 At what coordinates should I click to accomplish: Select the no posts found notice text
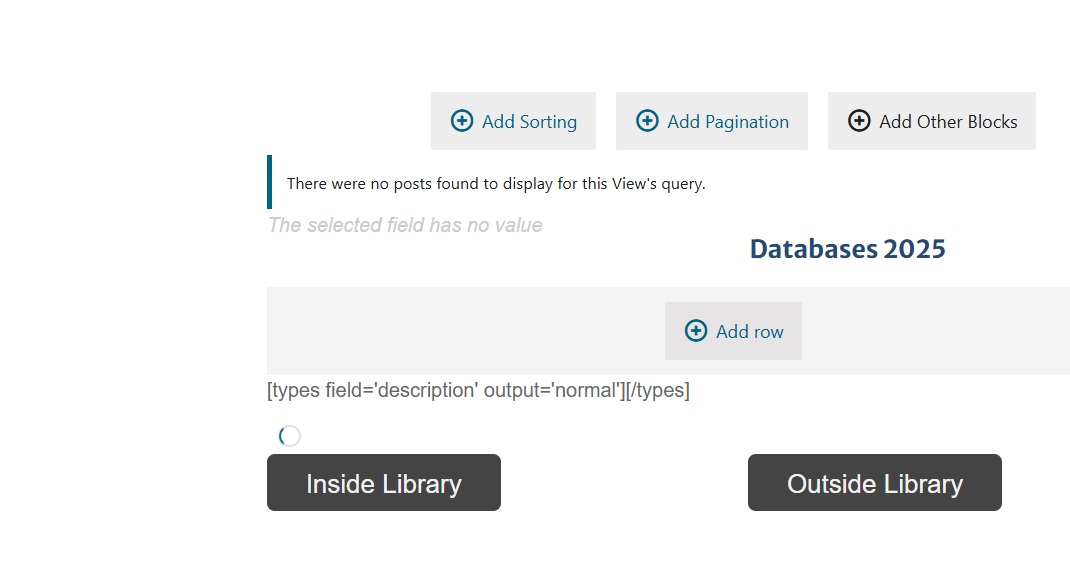point(496,184)
